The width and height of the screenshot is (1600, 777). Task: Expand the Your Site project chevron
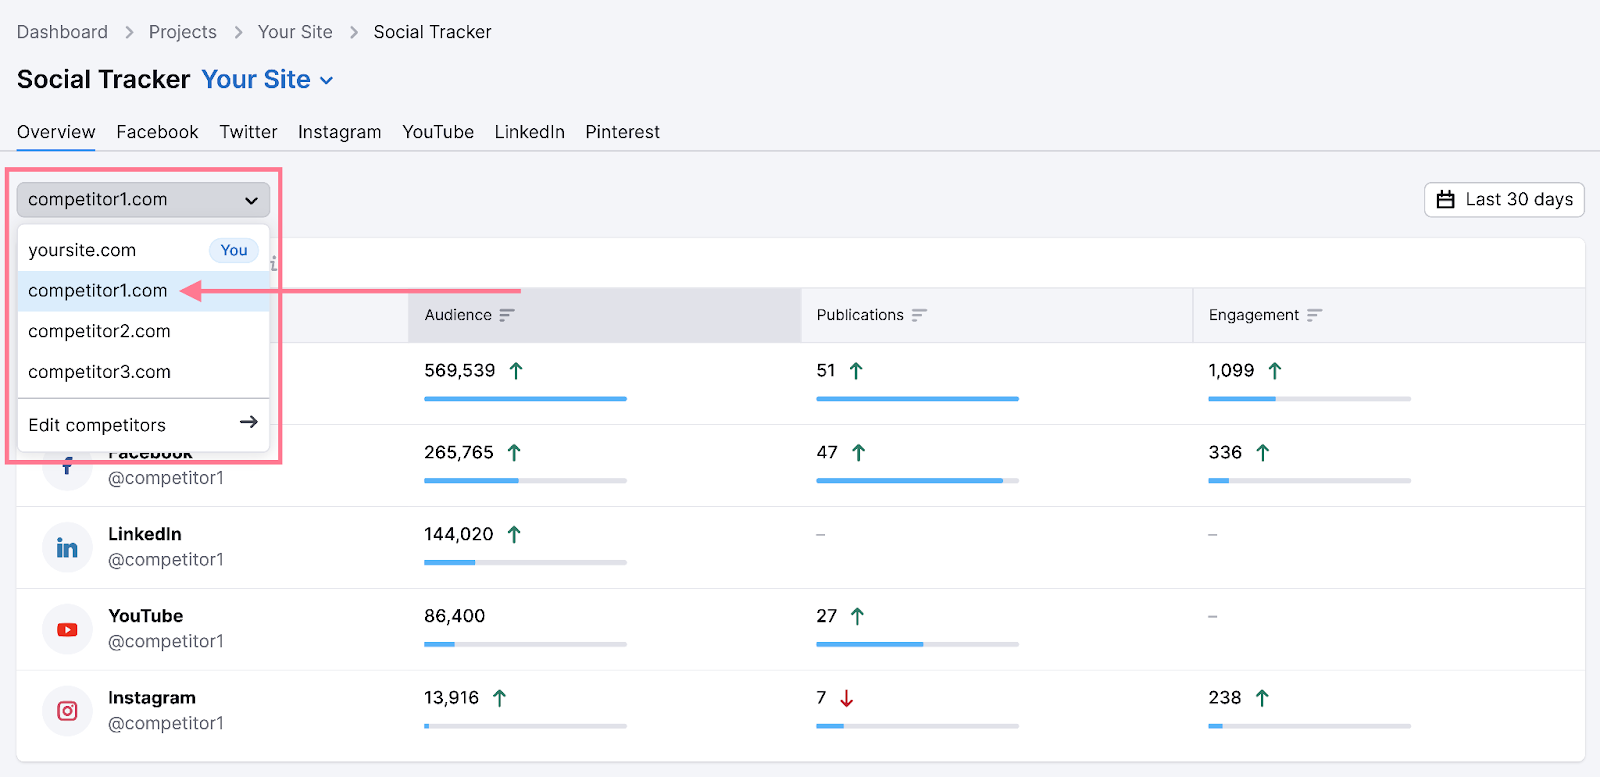point(326,81)
